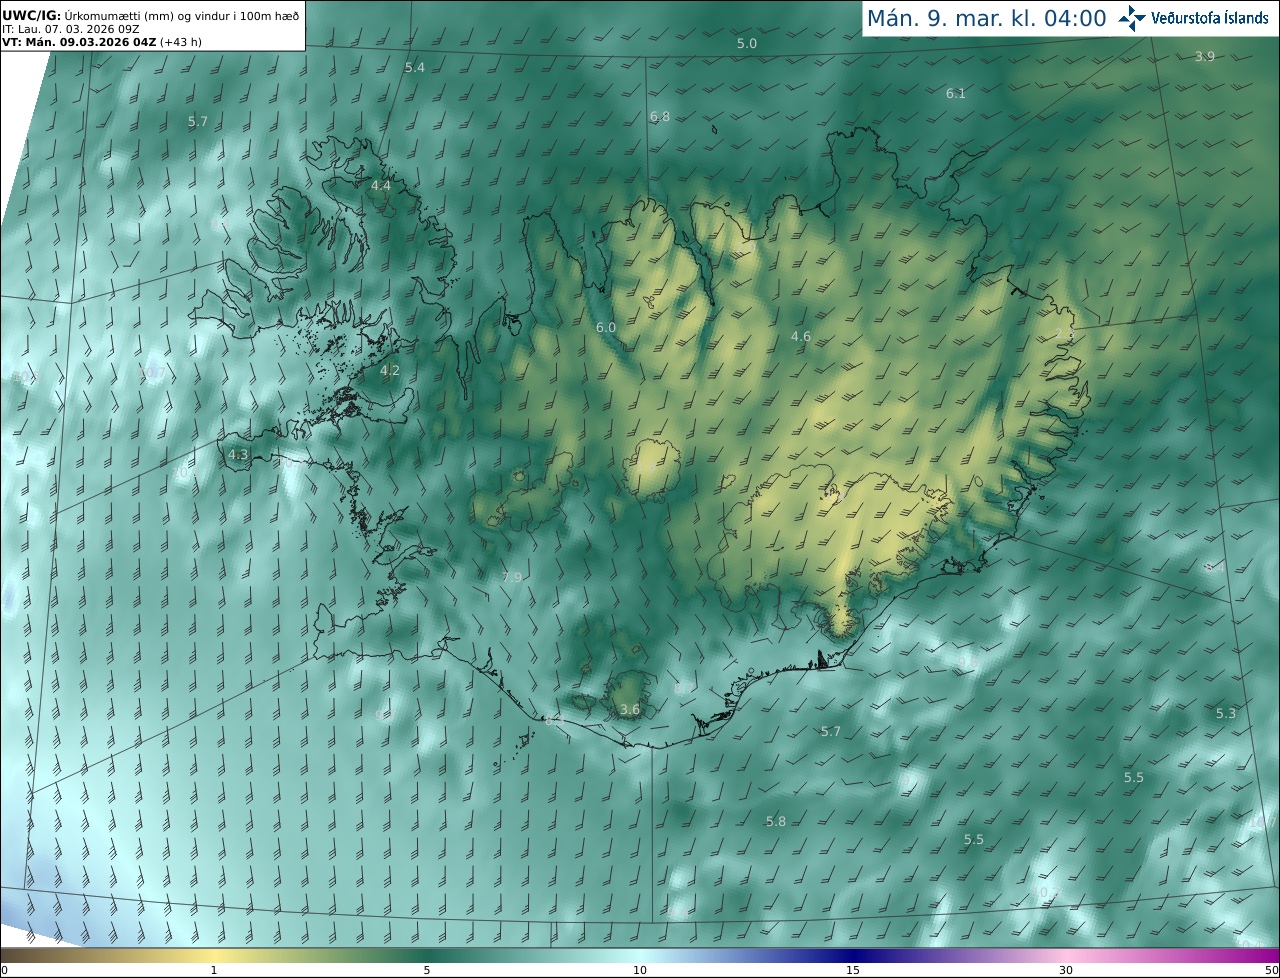The width and height of the screenshot is (1280, 978).
Task: Select the 'Mán. 9. mar. kl. 04:00' timestamp
Action: click(x=986, y=18)
